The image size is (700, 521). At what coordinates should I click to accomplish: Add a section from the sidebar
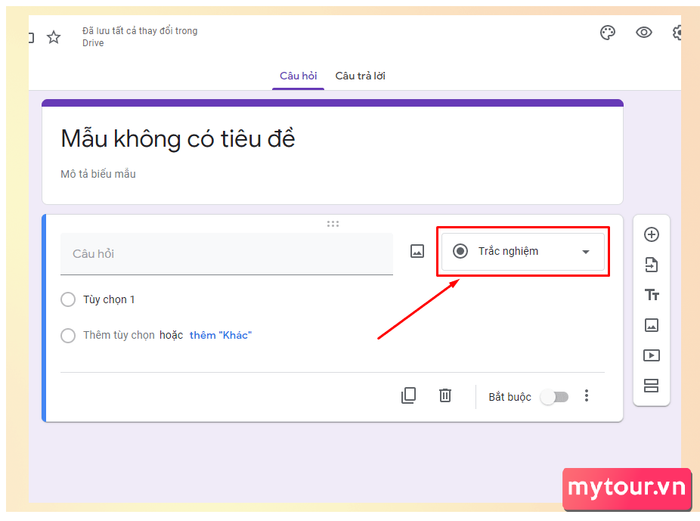click(651, 385)
